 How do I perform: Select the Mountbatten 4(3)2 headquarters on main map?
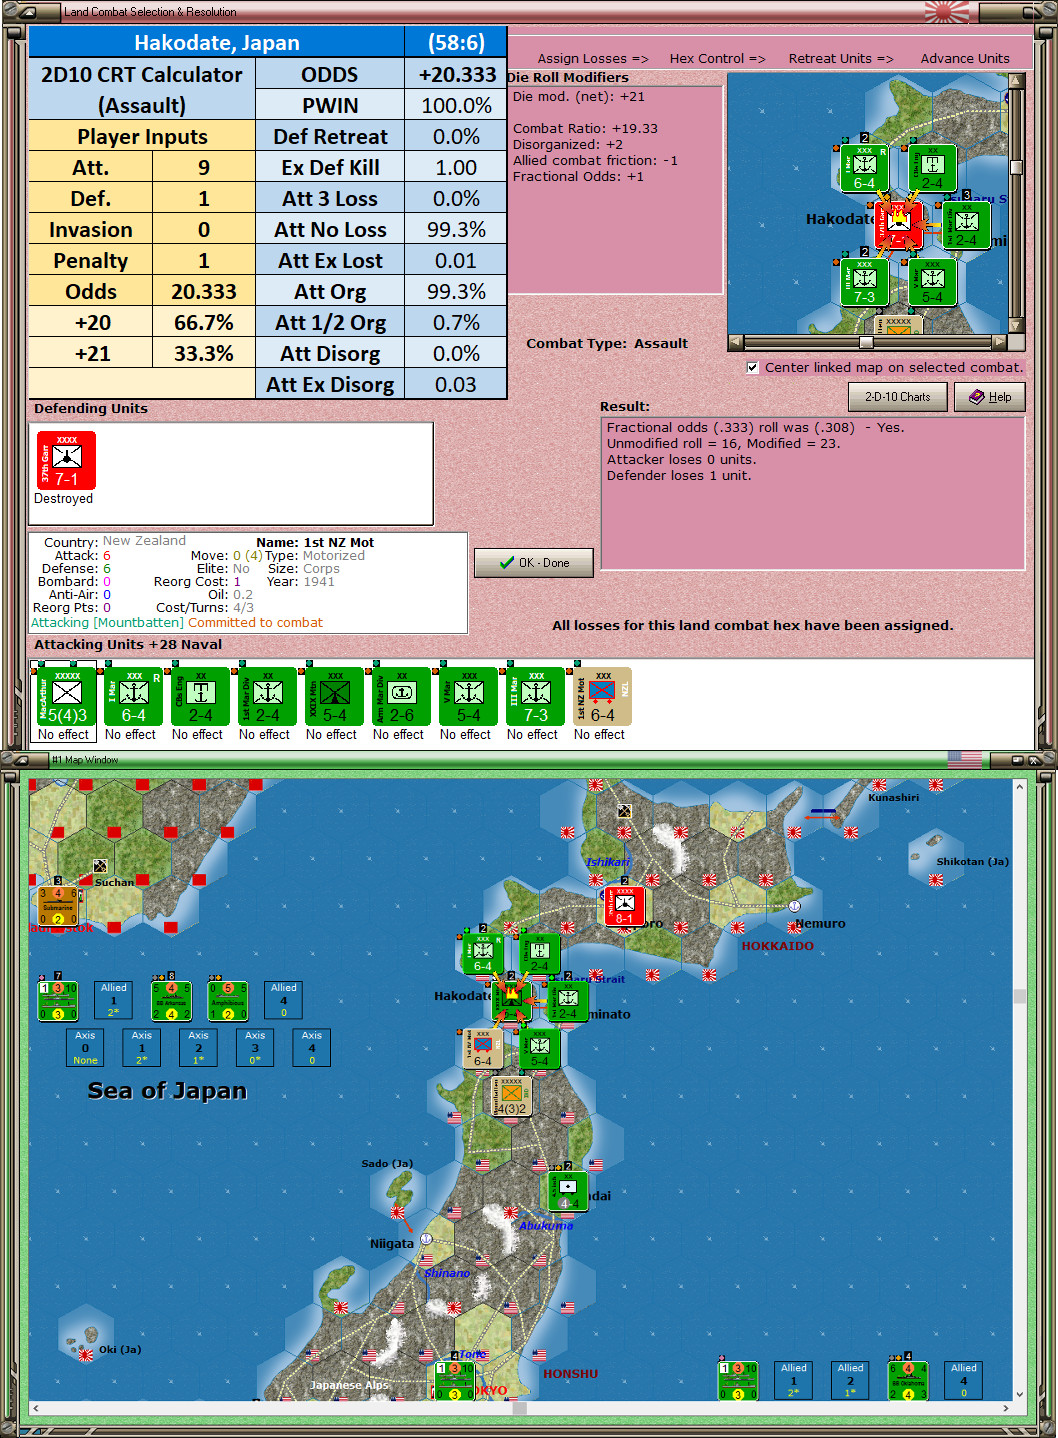(x=511, y=1096)
